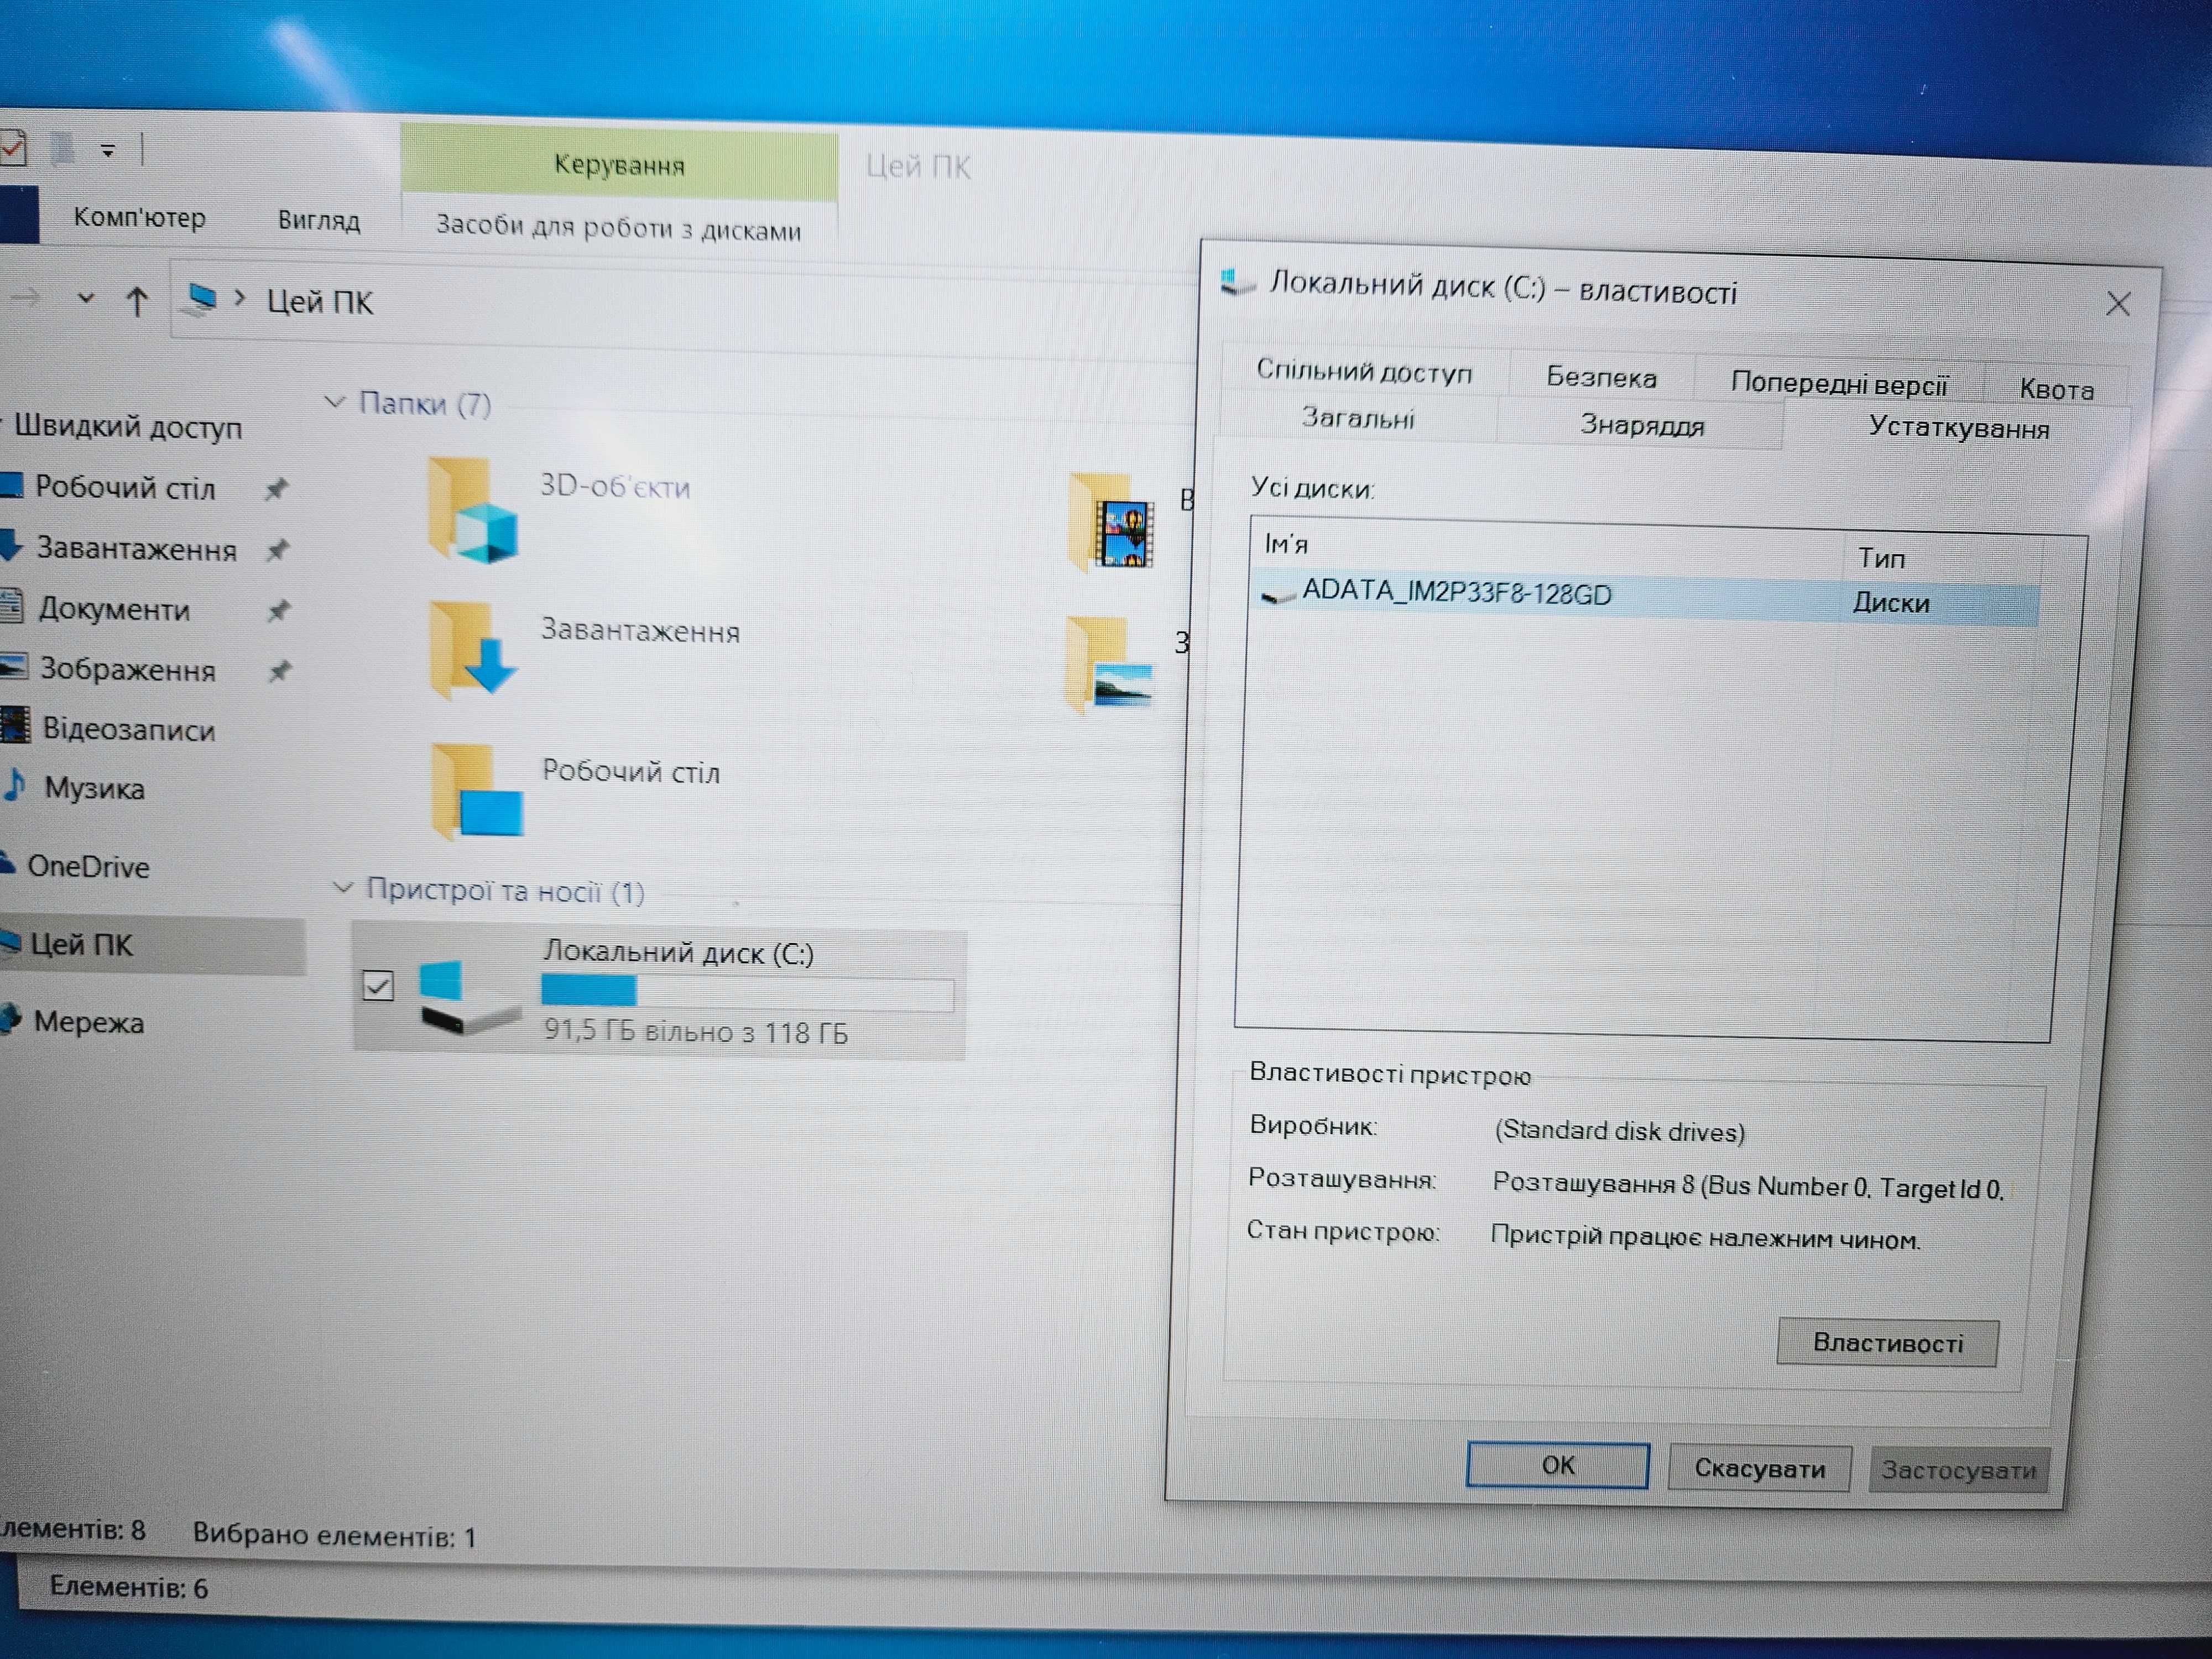Switch to Безпека tab
This screenshot has height=1659, width=2212.
click(1601, 377)
